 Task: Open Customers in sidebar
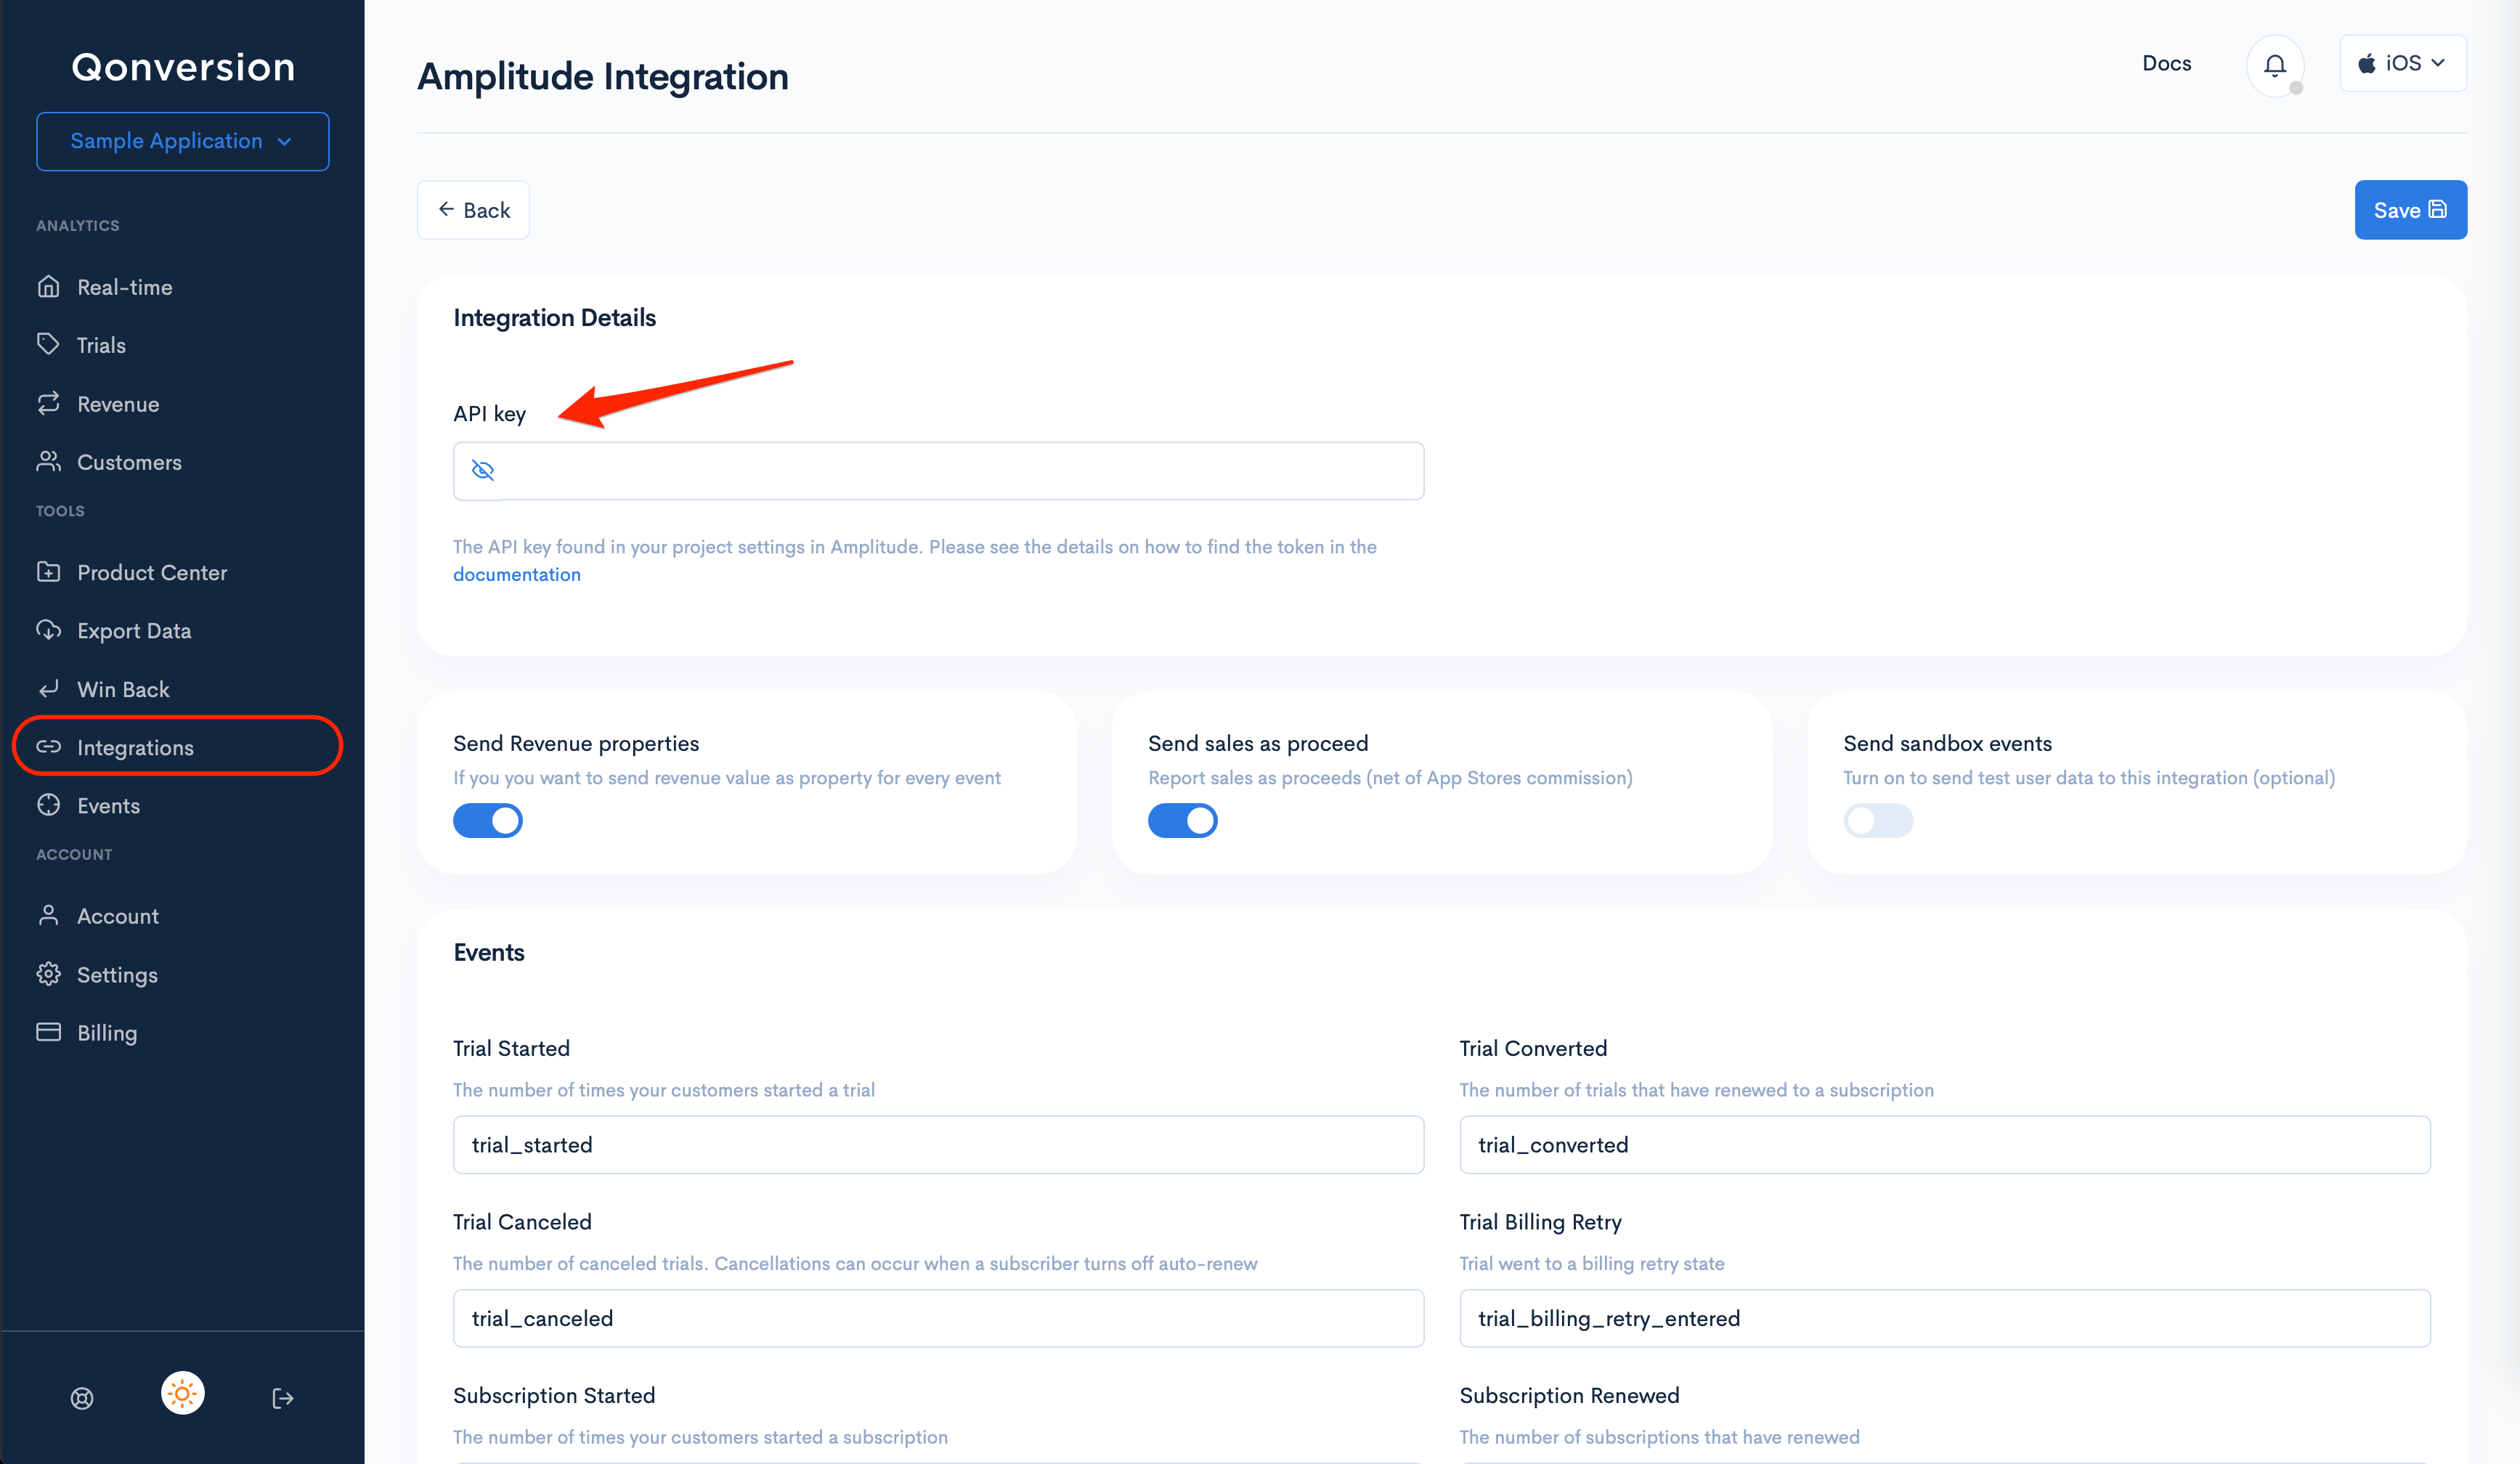[x=129, y=462]
